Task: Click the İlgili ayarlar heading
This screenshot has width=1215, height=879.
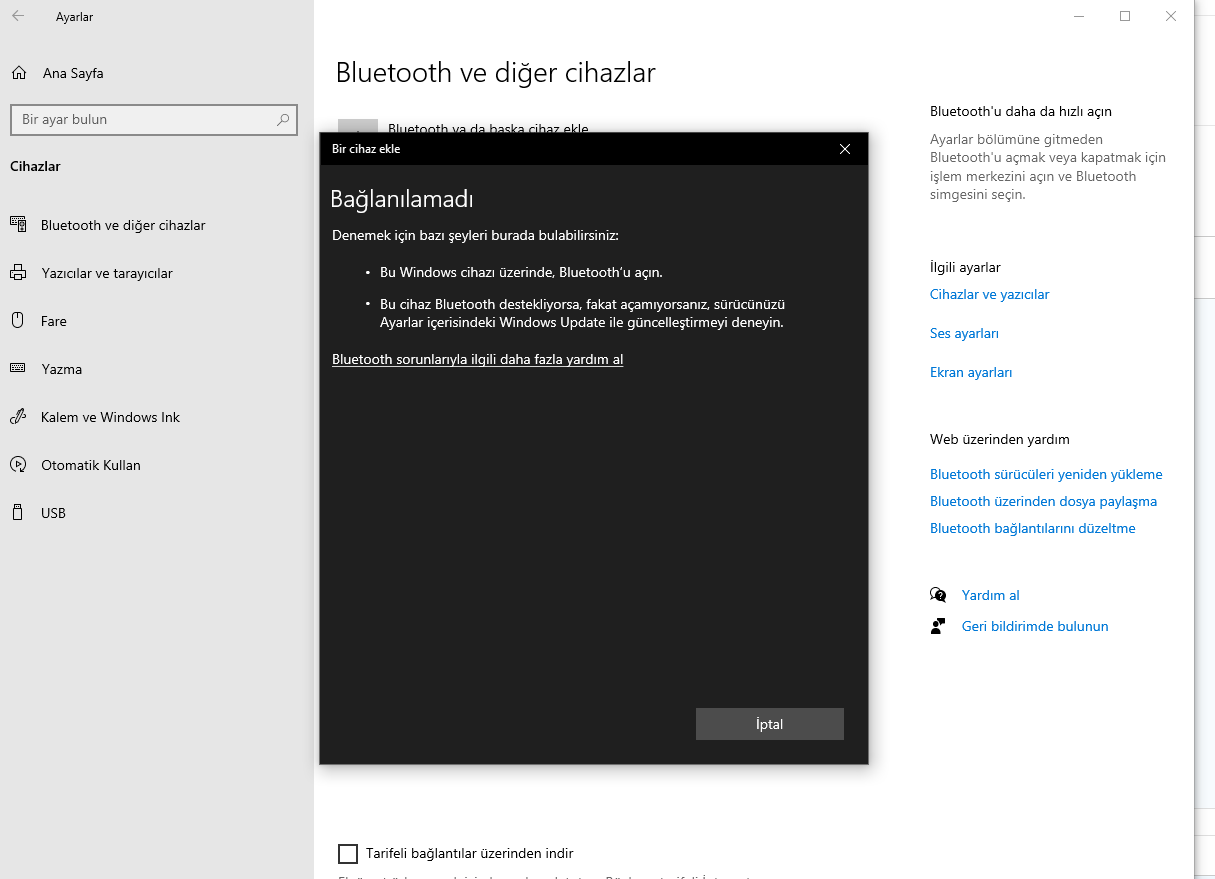Action: [965, 267]
